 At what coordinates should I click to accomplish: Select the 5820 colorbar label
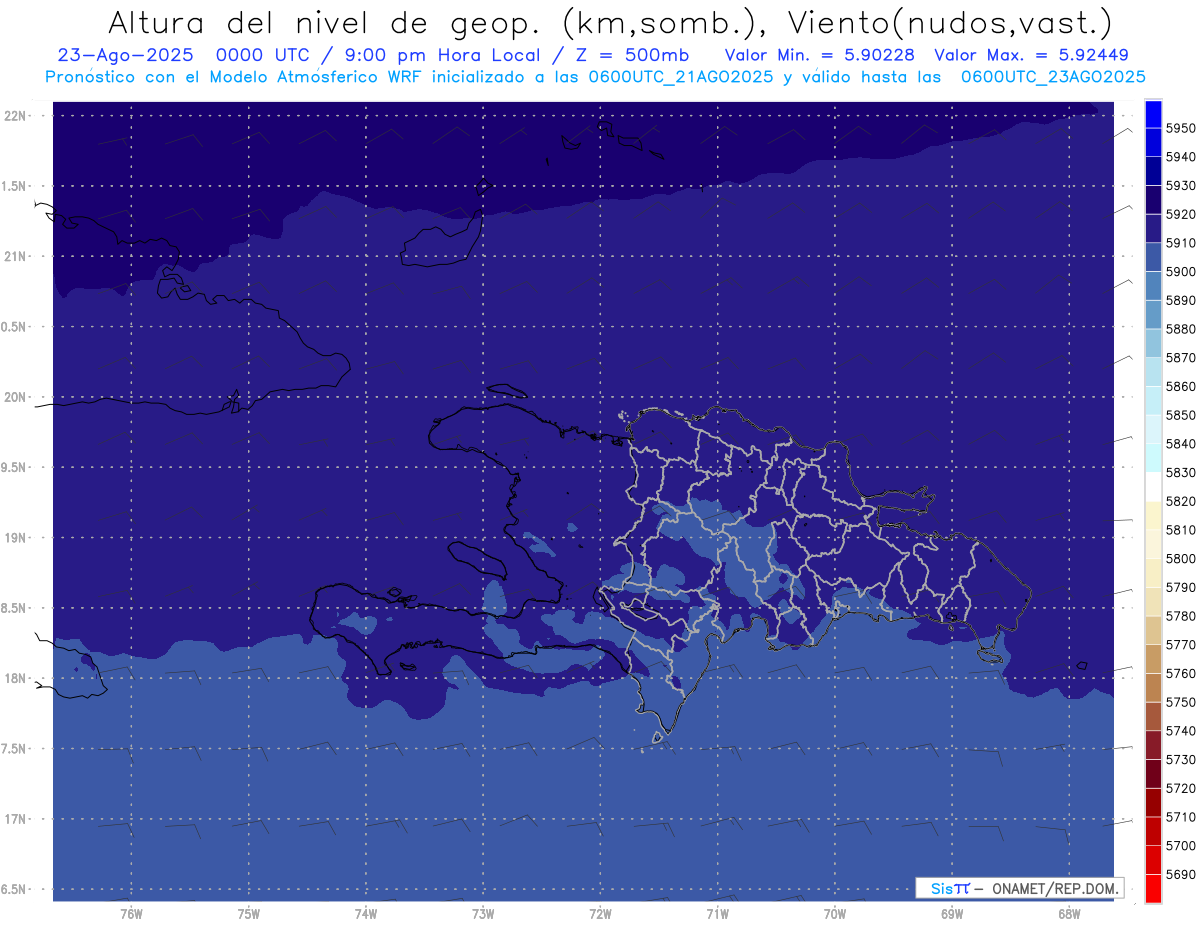(1180, 501)
